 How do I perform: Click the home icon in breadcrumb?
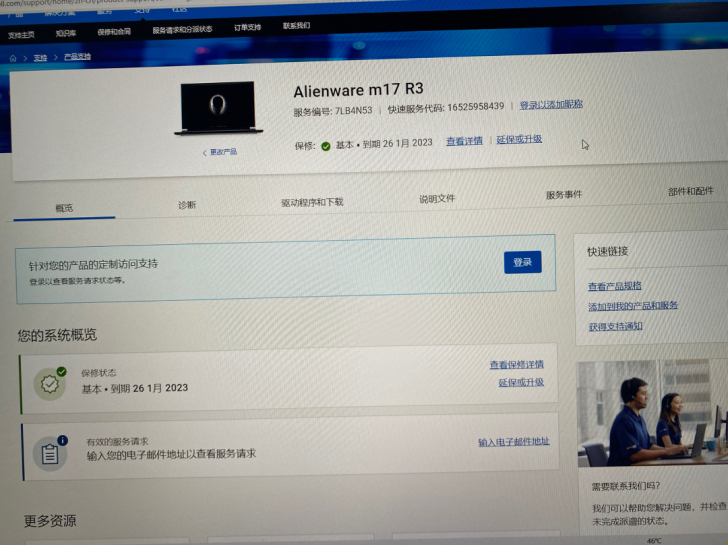tap(13, 58)
